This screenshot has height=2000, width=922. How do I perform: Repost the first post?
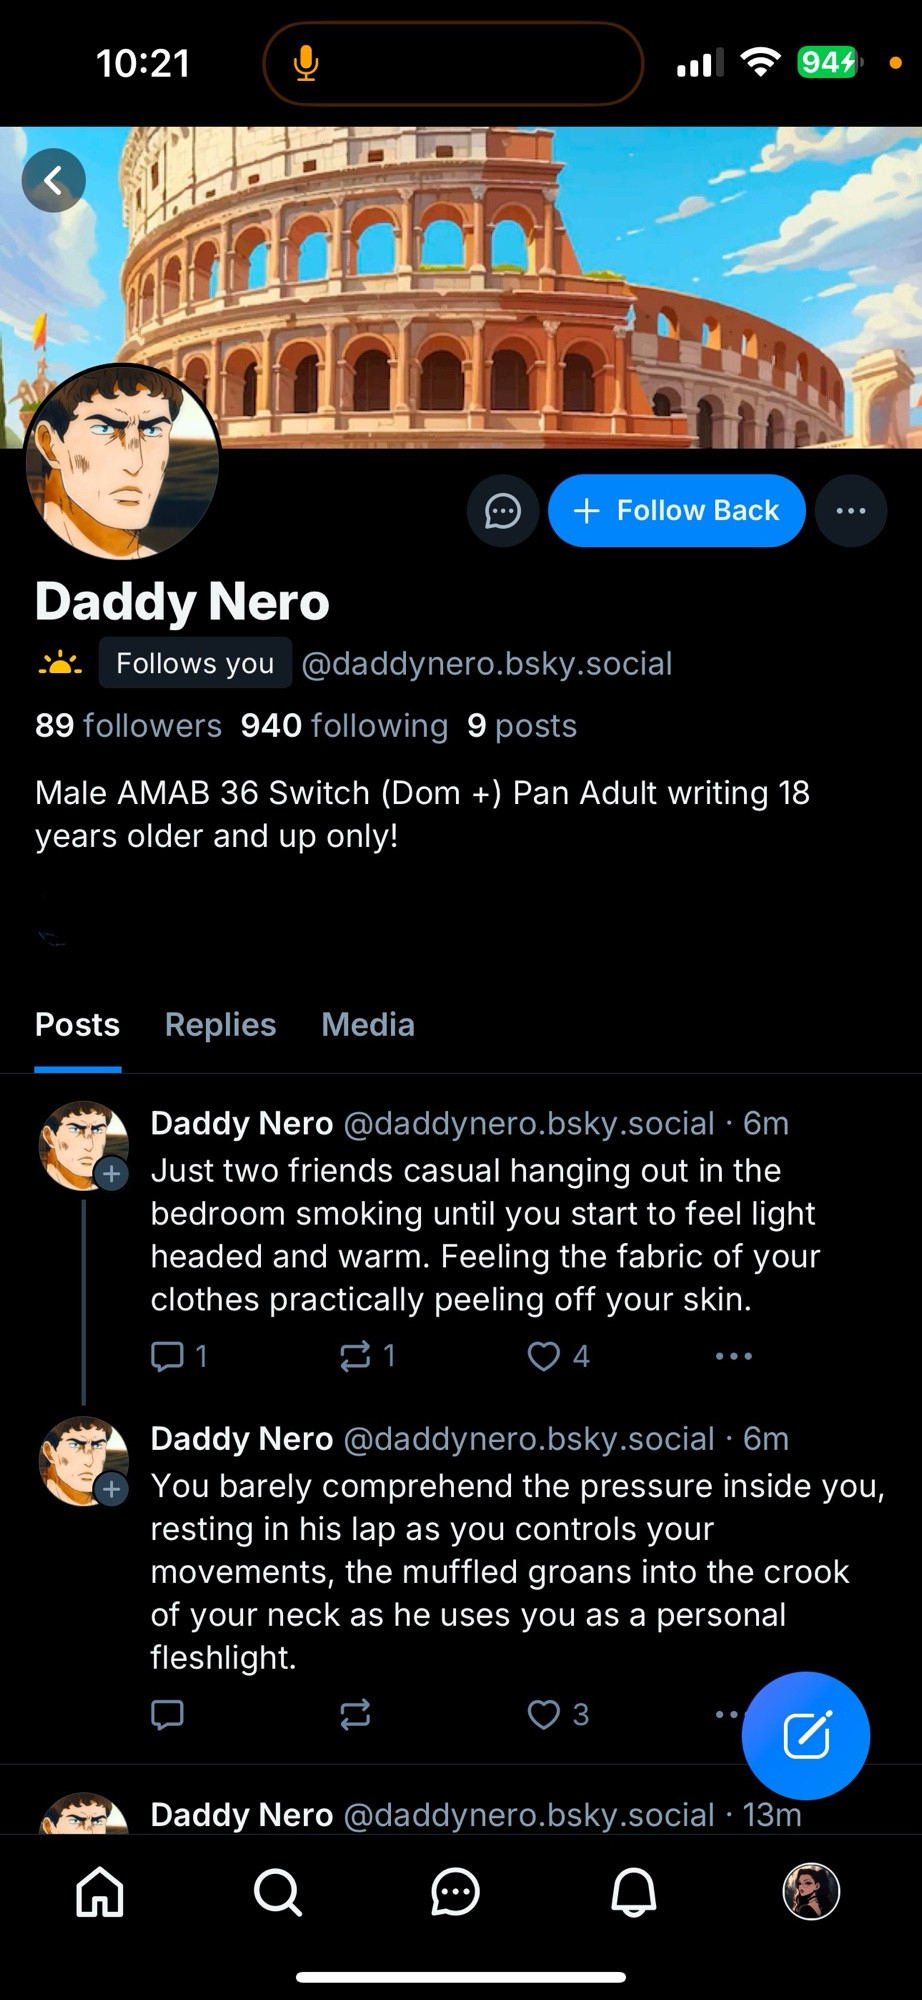pos(355,1356)
